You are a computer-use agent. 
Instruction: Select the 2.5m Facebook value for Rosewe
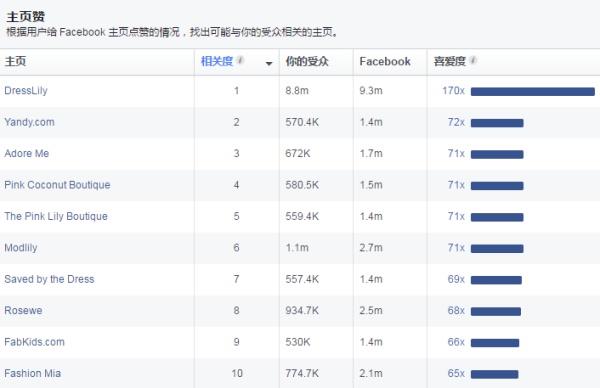371,310
